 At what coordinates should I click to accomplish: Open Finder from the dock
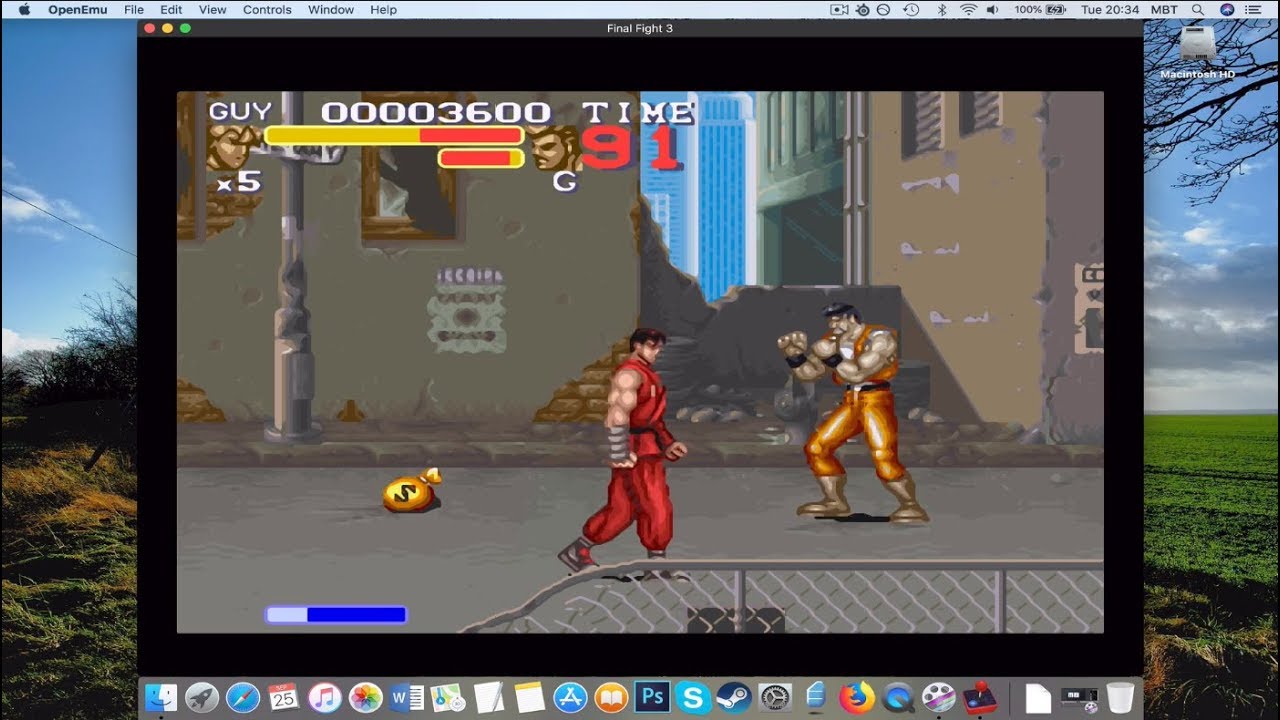[161, 697]
